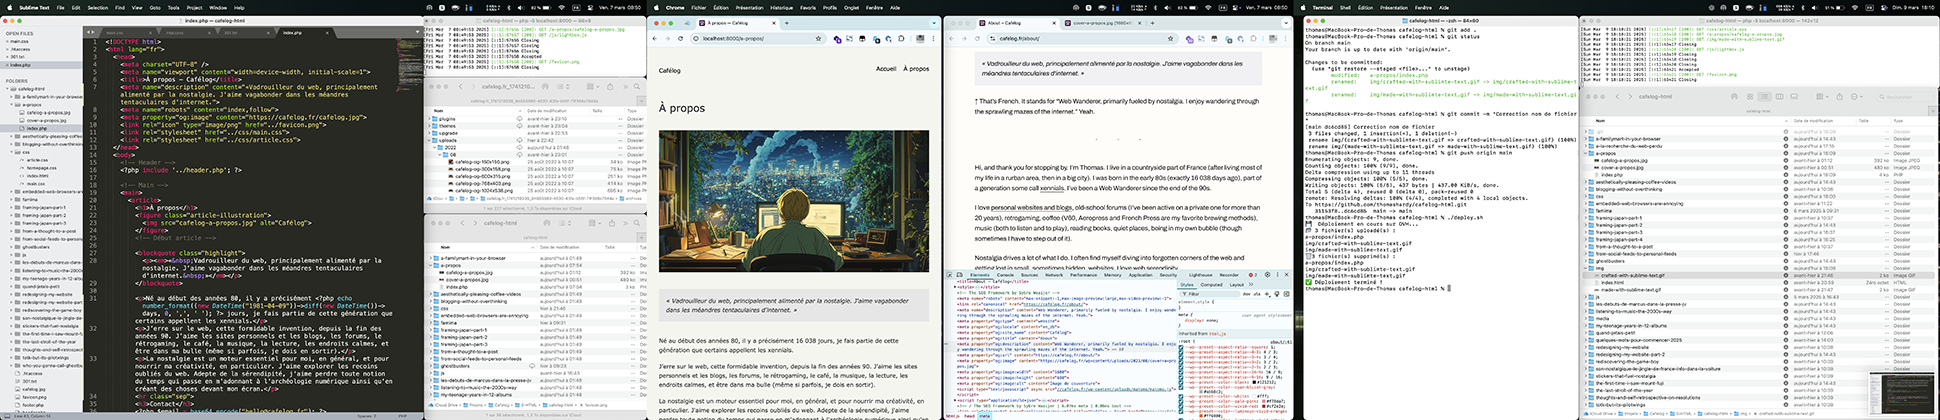Reload the cafelog.fr/about page
The width and height of the screenshot is (1940, 420).
point(977,38)
